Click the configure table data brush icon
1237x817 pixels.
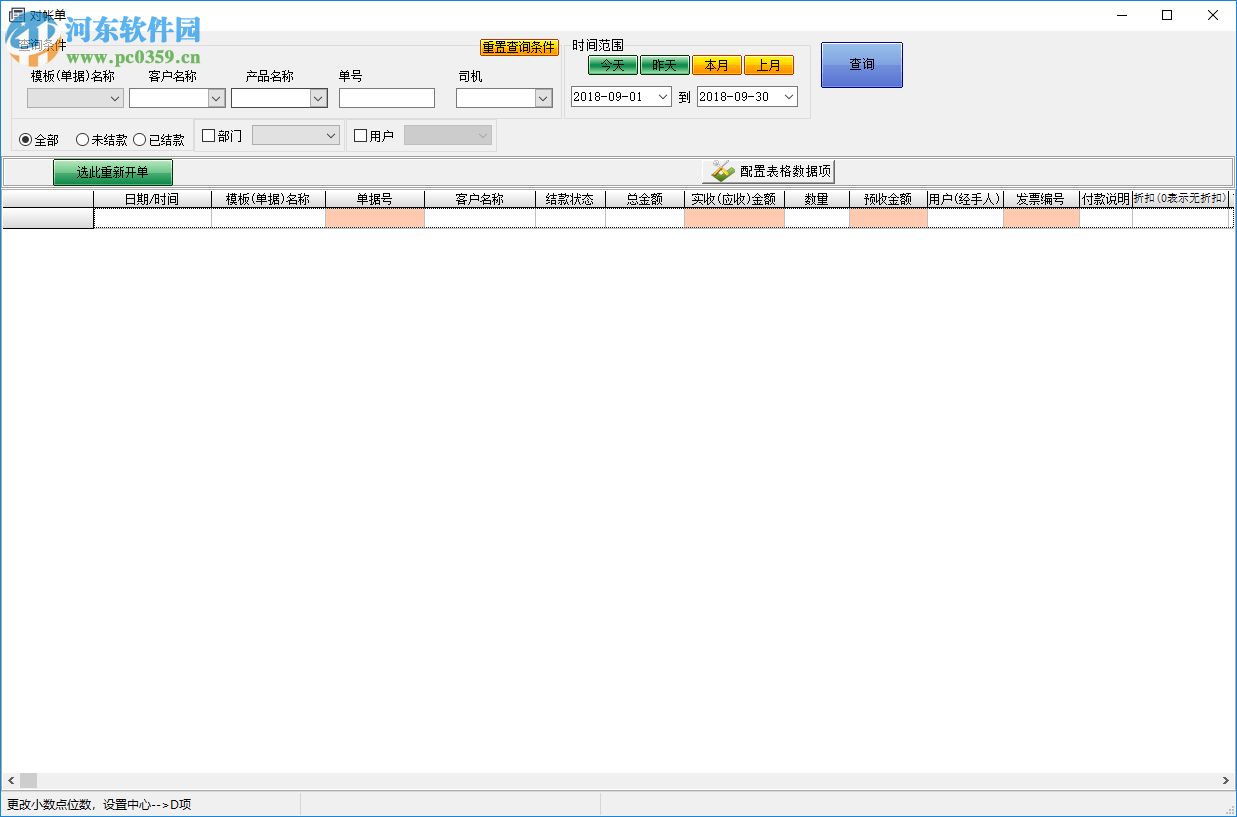tap(719, 170)
